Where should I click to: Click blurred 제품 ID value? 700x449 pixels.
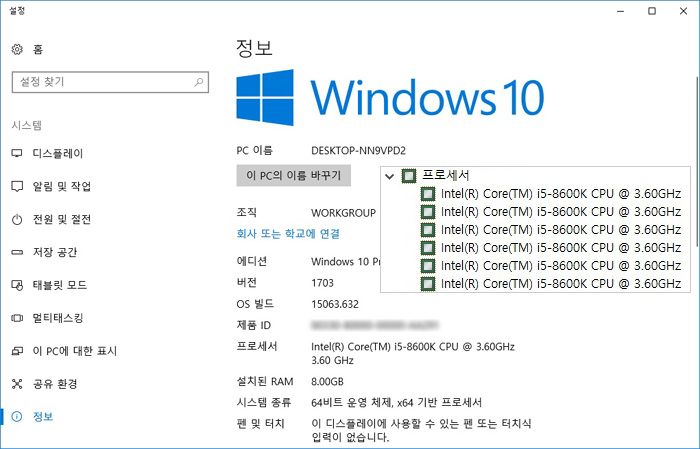coord(374,325)
